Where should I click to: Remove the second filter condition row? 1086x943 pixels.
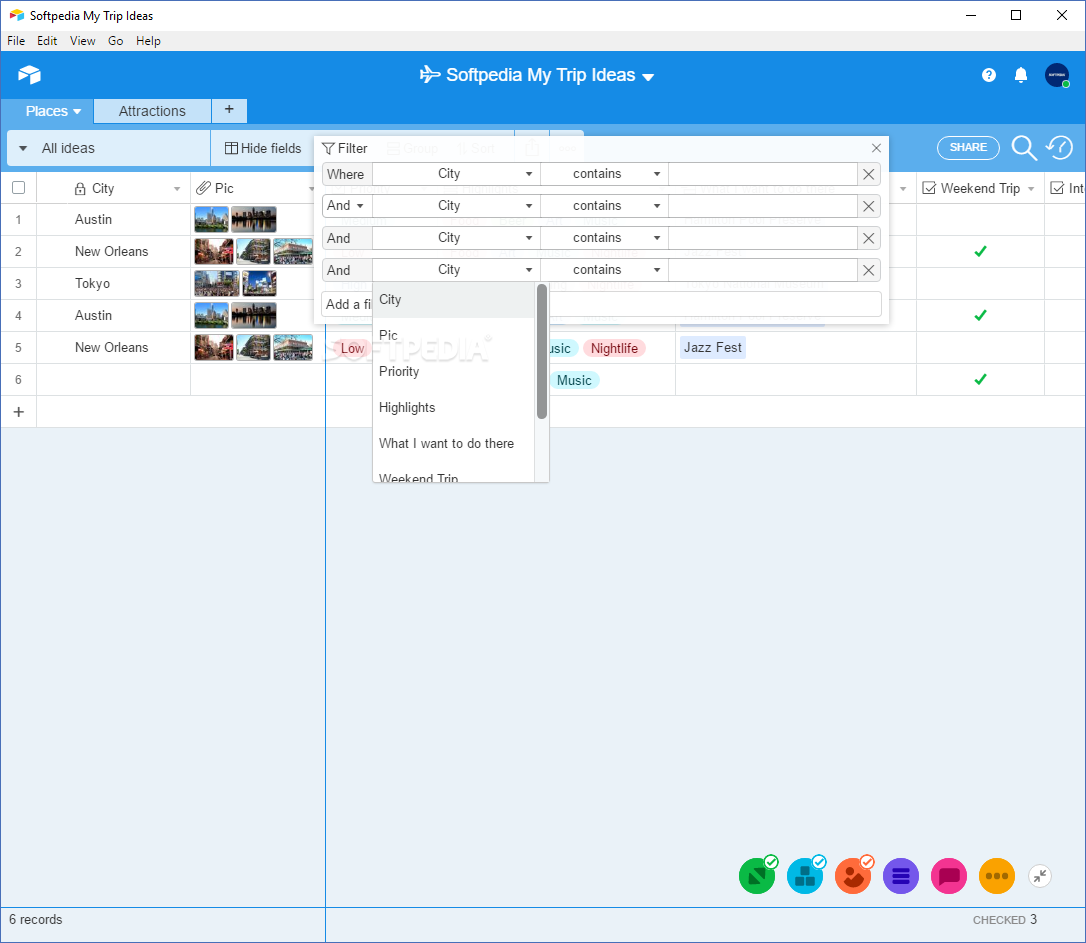[x=869, y=206]
